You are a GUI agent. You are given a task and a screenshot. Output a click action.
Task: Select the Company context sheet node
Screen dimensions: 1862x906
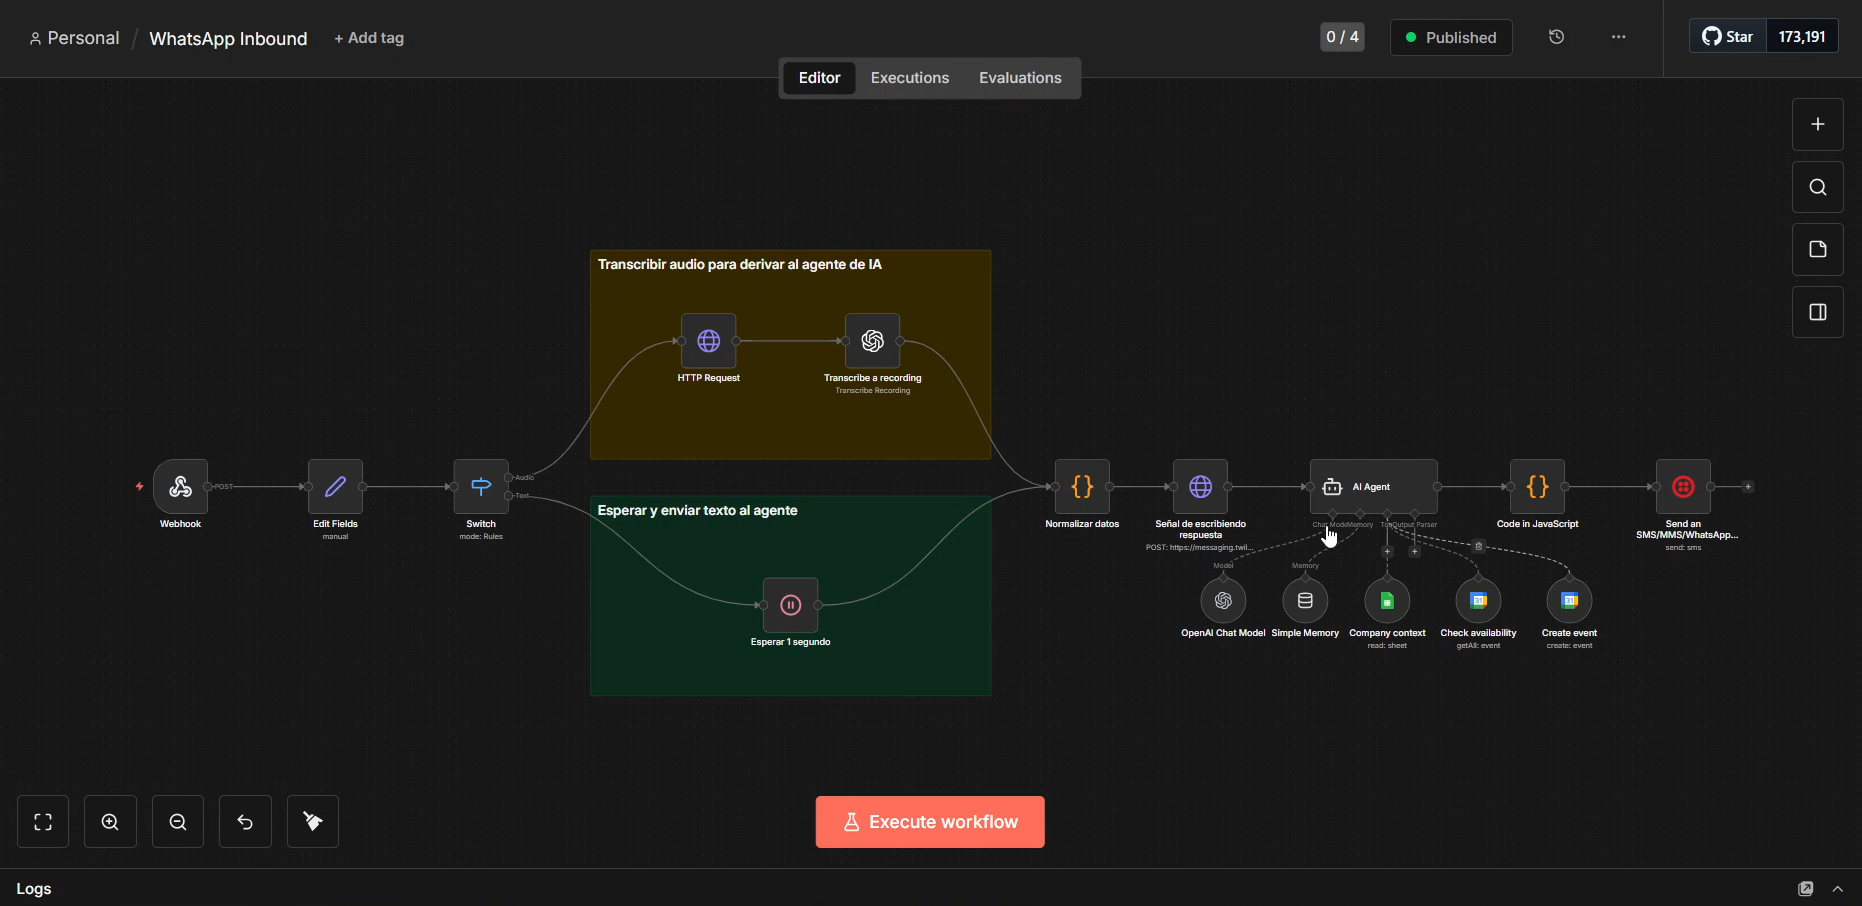[1387, 601]
